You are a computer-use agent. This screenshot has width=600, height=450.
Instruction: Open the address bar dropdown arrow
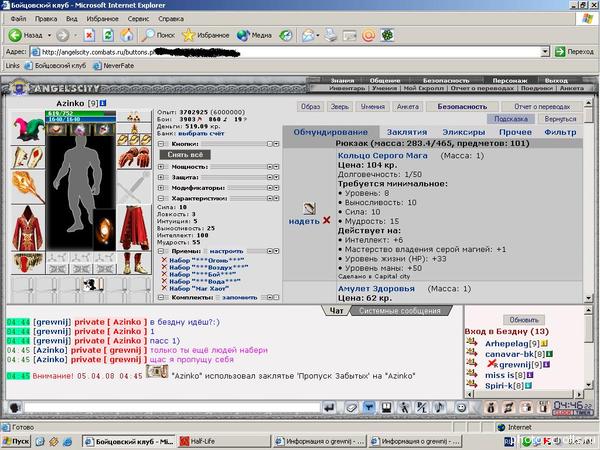tap(545, 52)
